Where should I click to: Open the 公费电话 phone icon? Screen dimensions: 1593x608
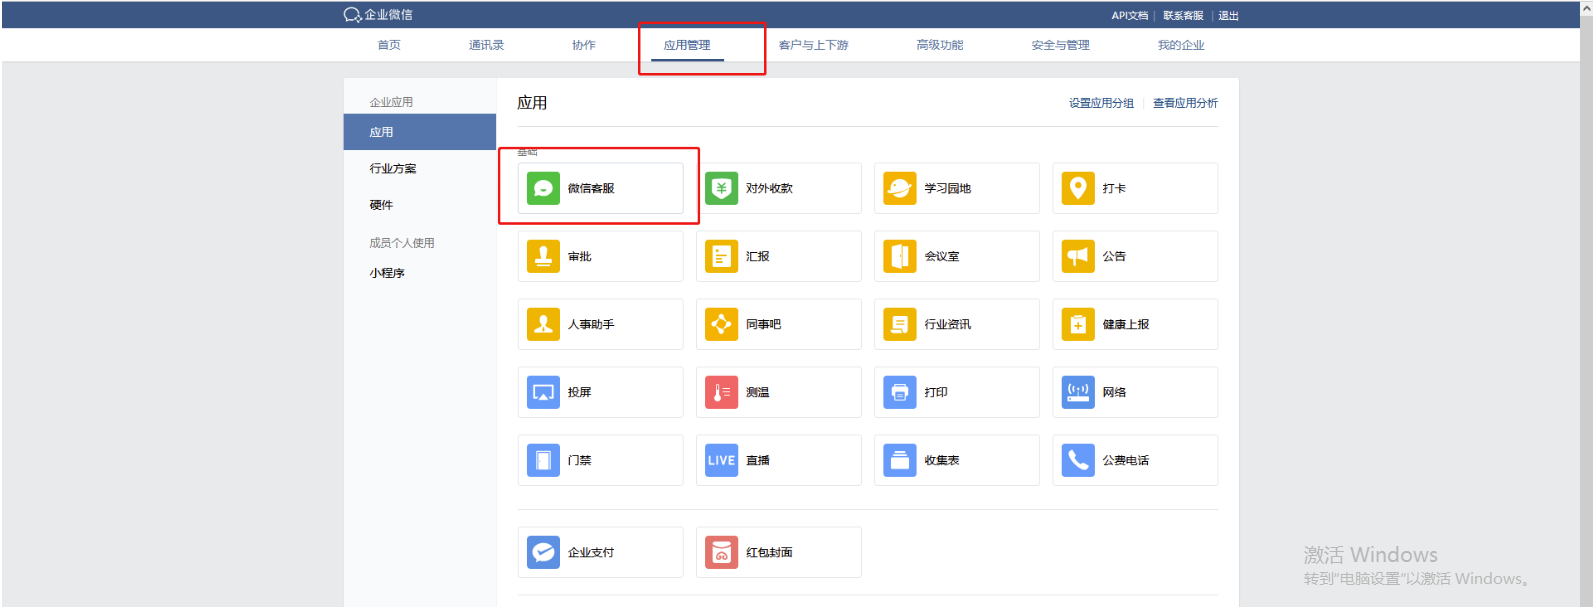coord(1077,460)
